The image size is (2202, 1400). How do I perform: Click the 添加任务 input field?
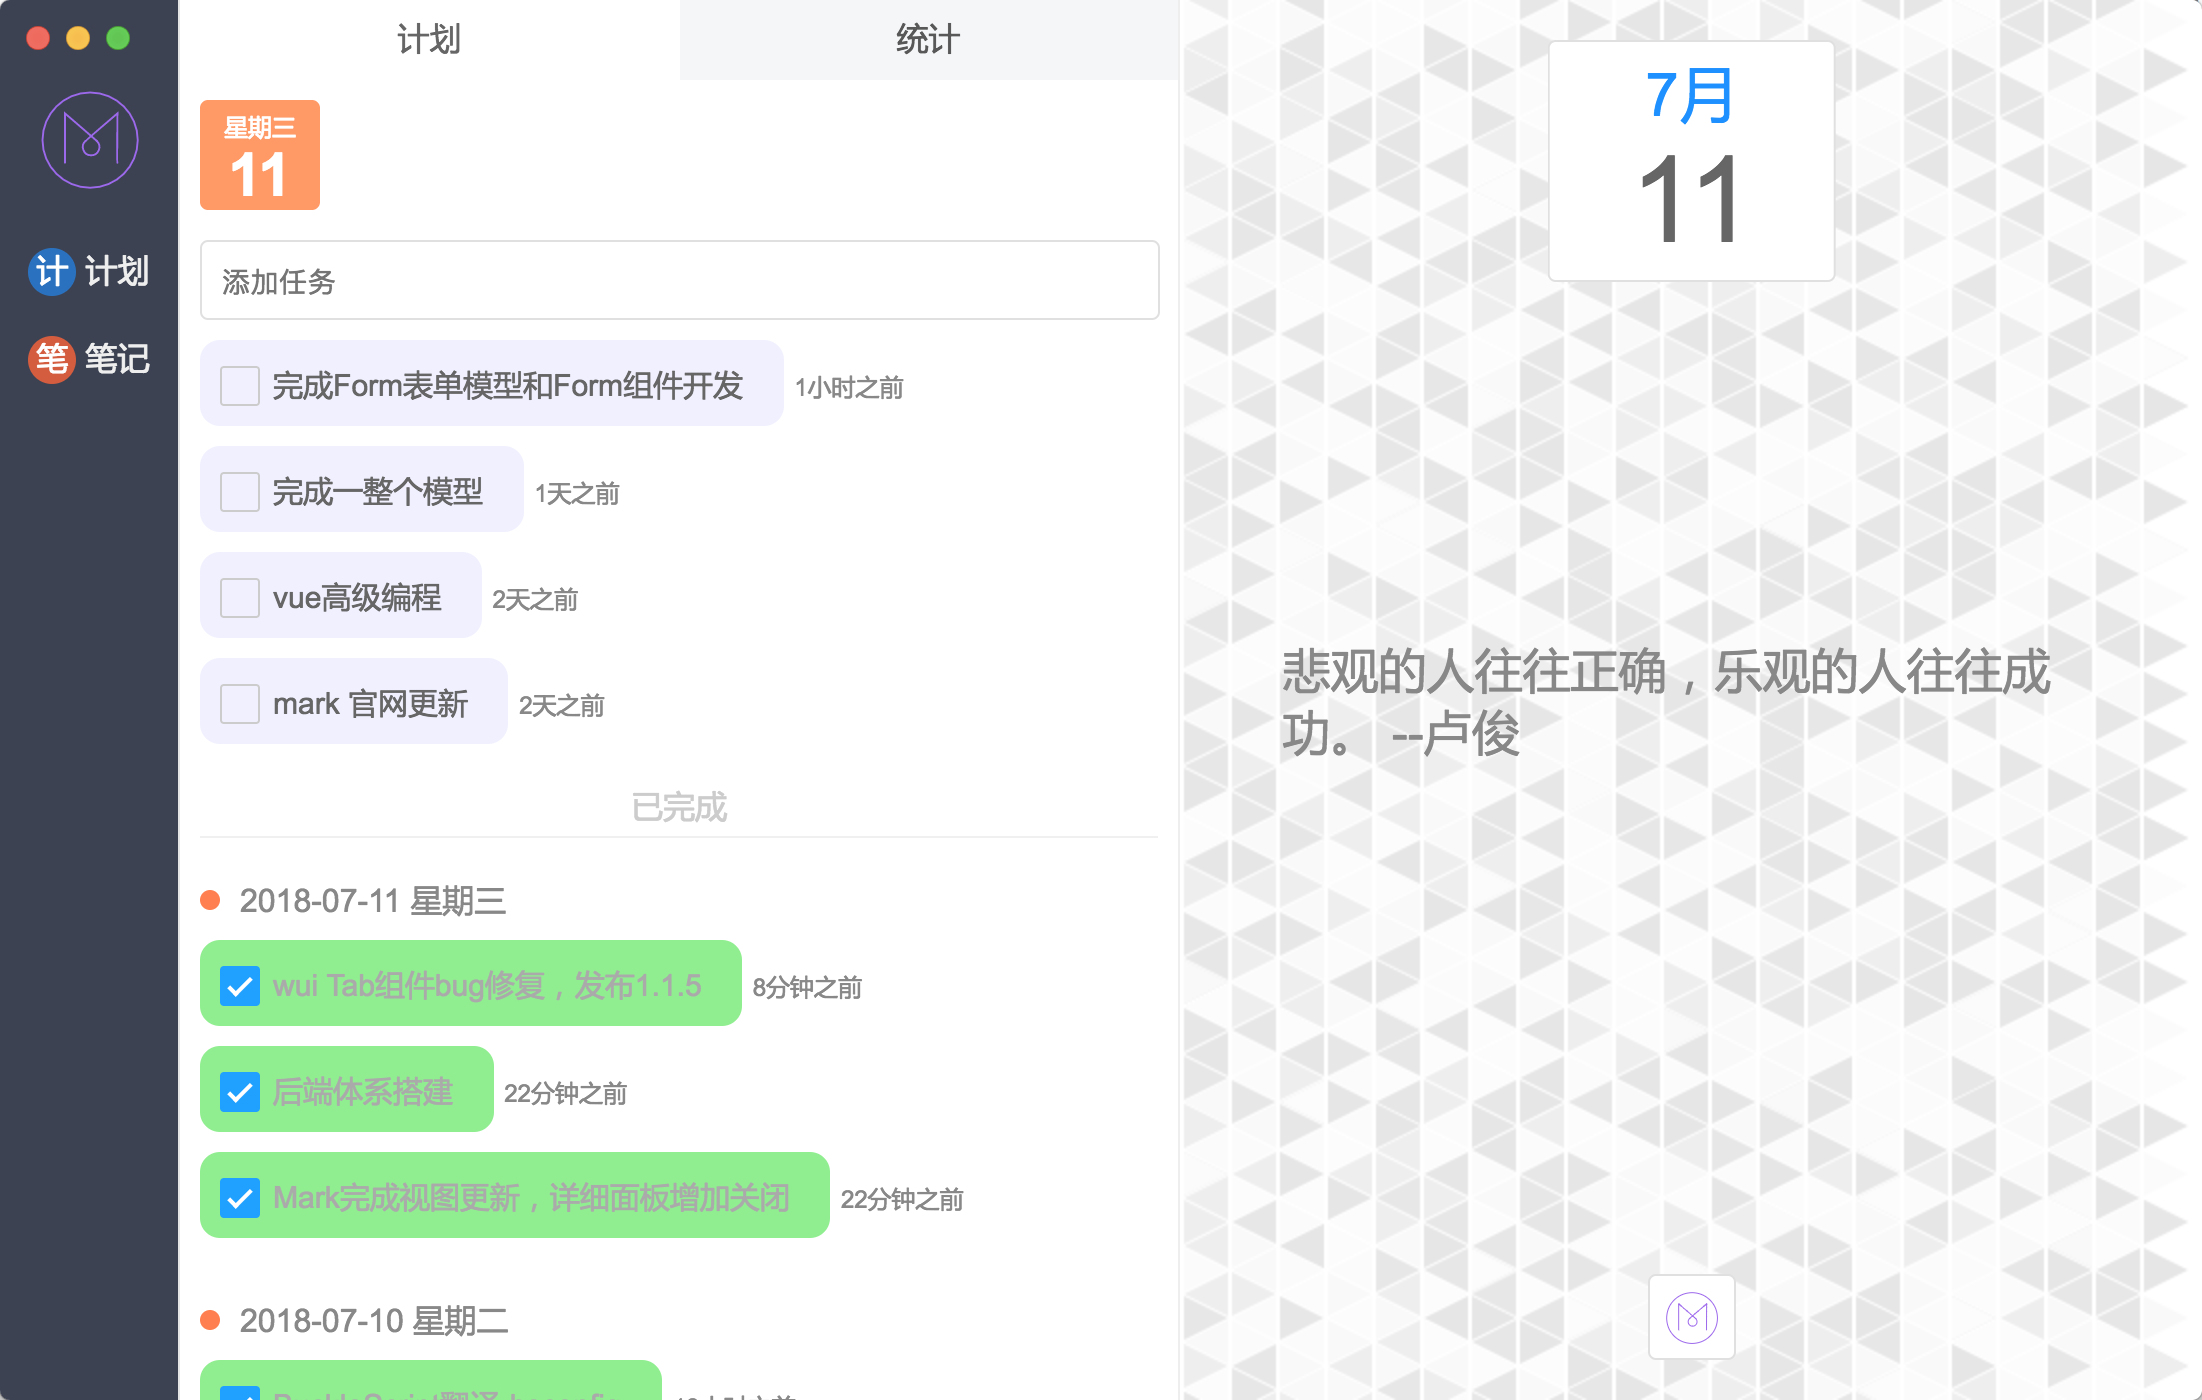(x=679, y=281)
